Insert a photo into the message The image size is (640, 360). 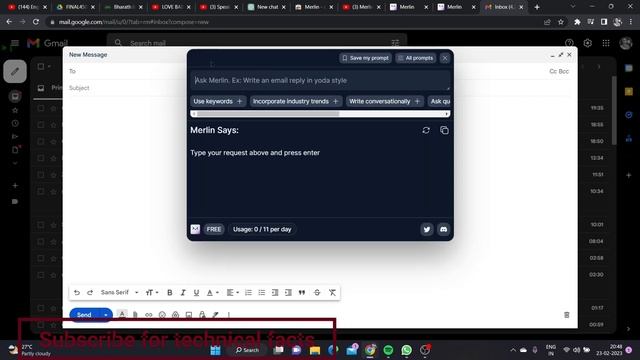(x=189, y=315)
